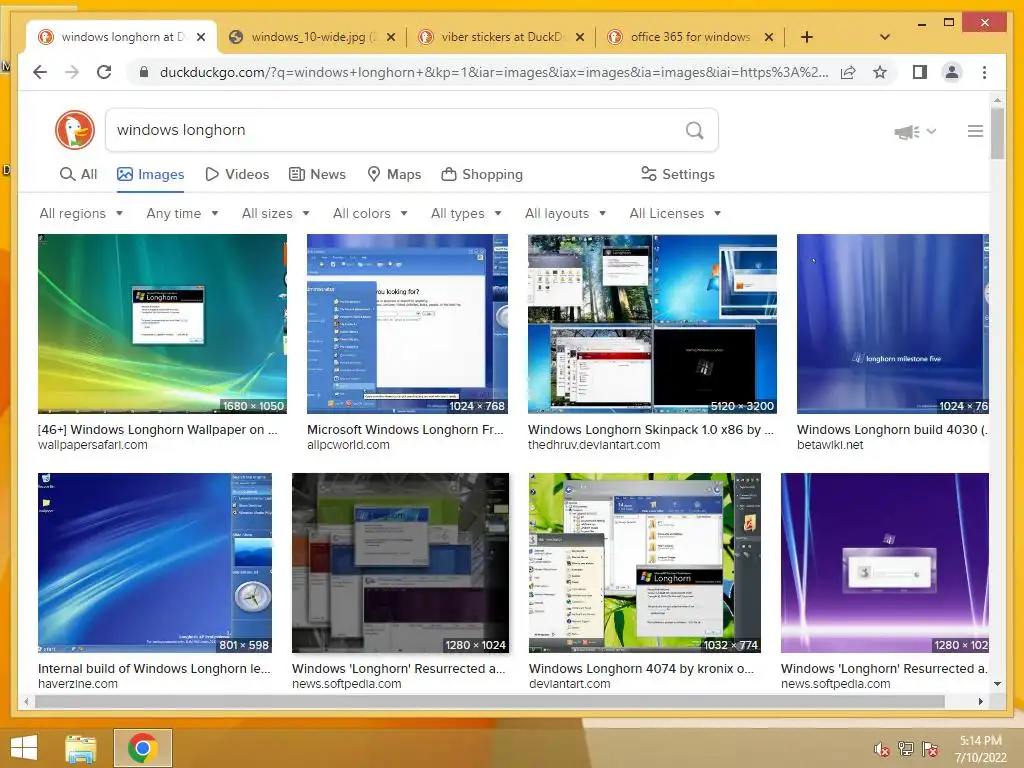This screenshot has width=1024, height=768.
Task: Expand the All sizes filter
Action: point(276,214)
